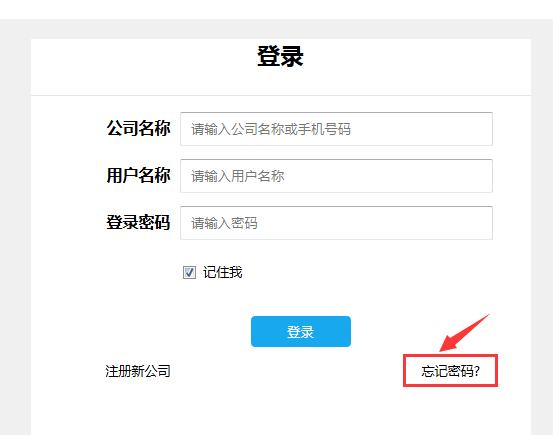Toggle the 记住我 checkbox
553x435 pixels.
189,272
